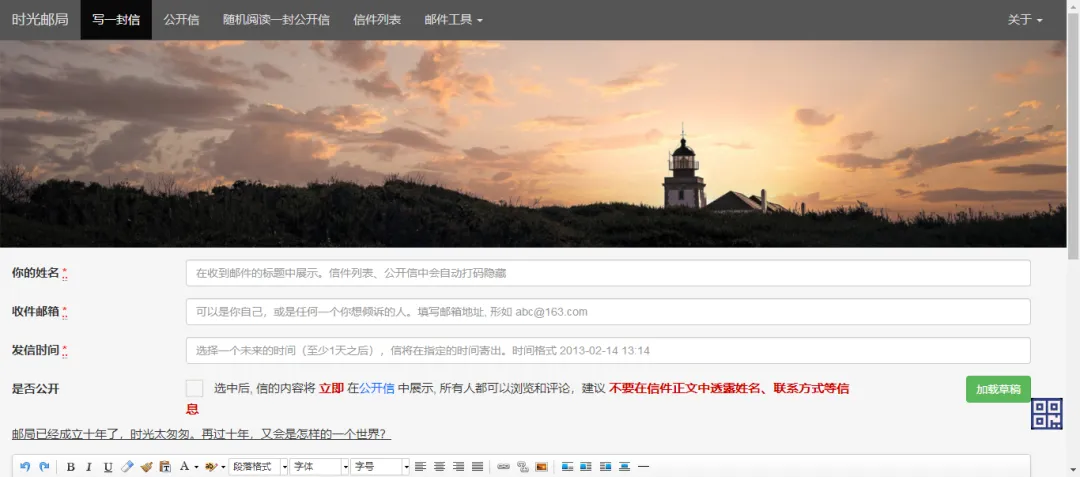Expand the 关于 menu
The image size is (1080, 477).
[1025, 20]
